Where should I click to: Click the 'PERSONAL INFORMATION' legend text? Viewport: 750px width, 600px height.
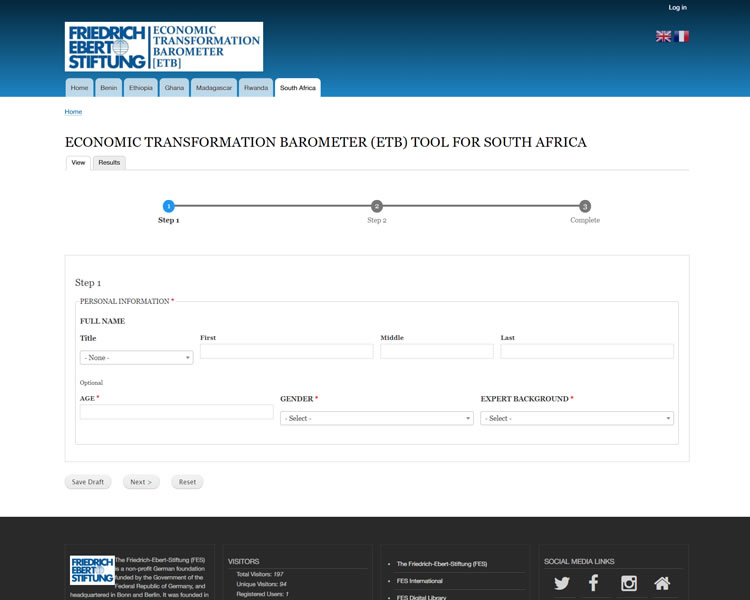click(x=124, y=301)
